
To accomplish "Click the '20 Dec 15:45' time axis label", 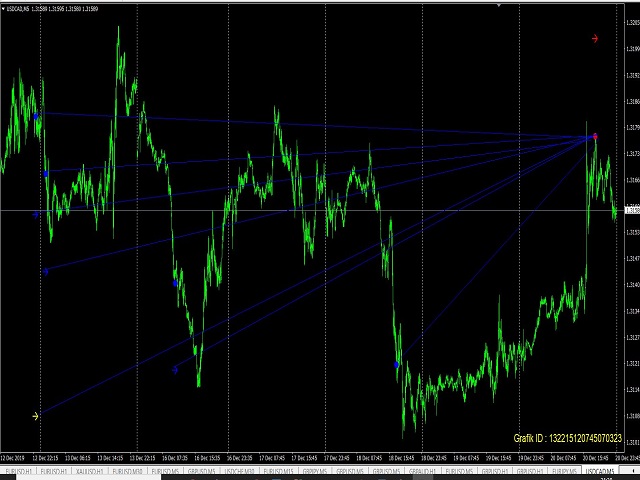I will tap(596, 458).
